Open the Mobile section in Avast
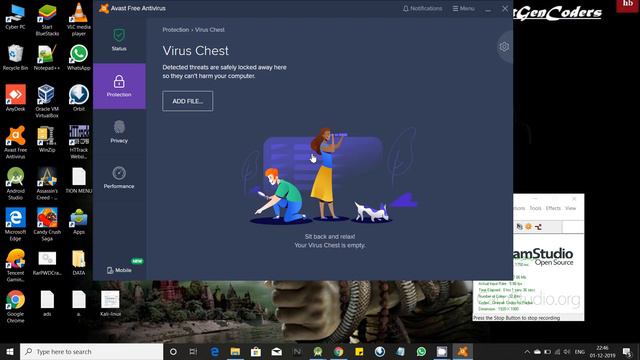 119,270
